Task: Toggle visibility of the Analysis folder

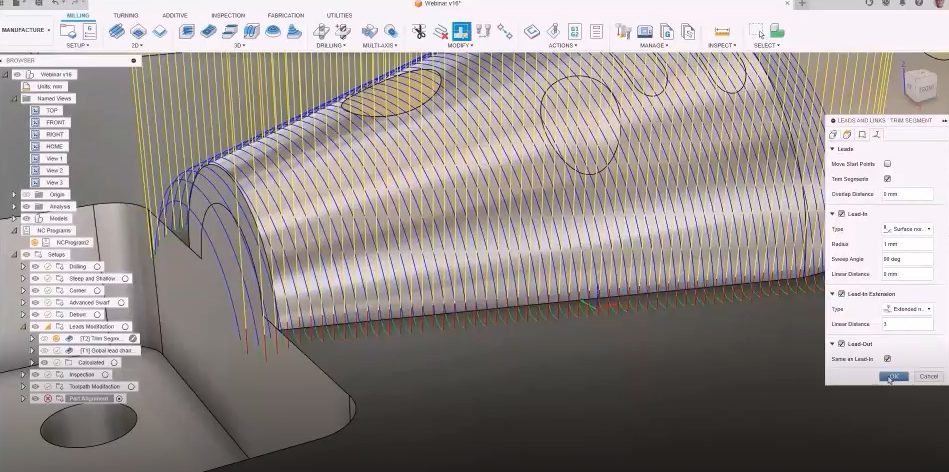Action: 26,206
